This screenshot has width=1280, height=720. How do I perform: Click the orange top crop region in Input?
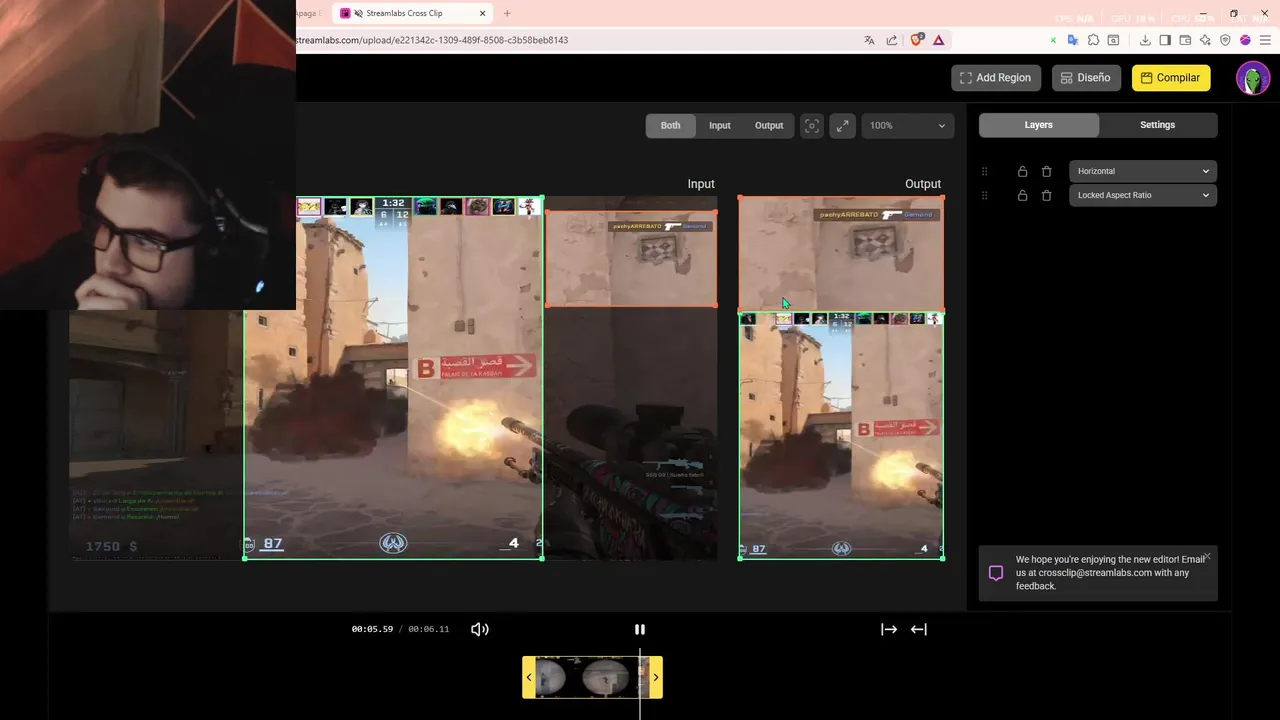click(x=631, y=258)
